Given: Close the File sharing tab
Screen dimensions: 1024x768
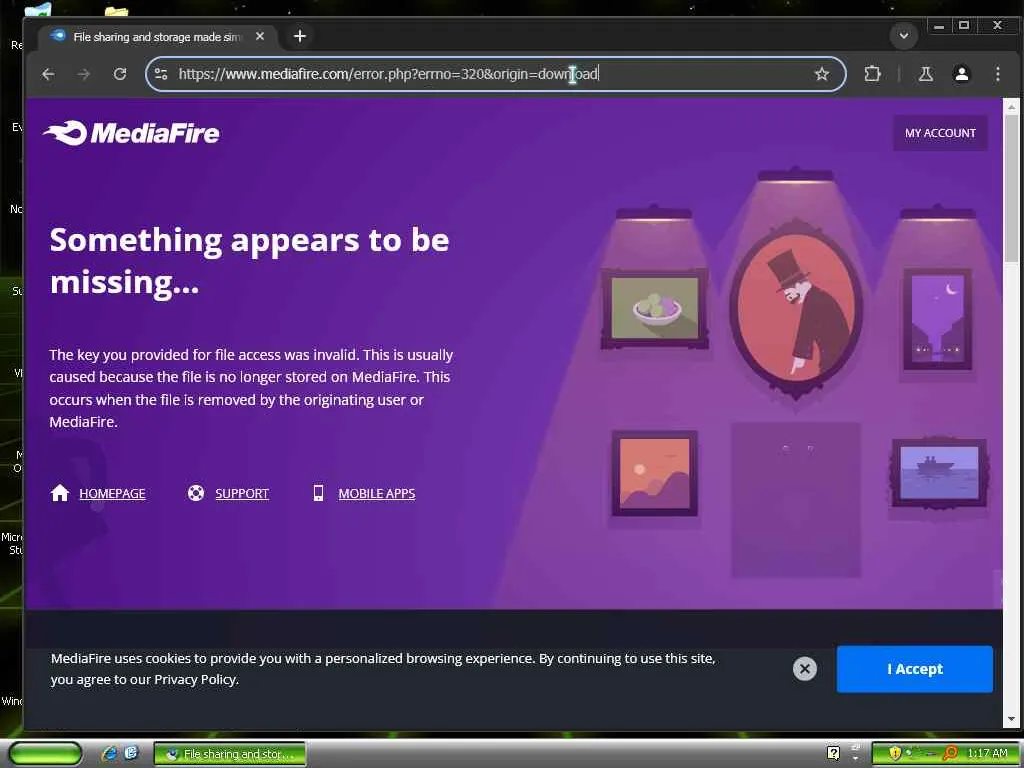Looking at the screenshot, I should pyautogui.click(x=260, y=36).
